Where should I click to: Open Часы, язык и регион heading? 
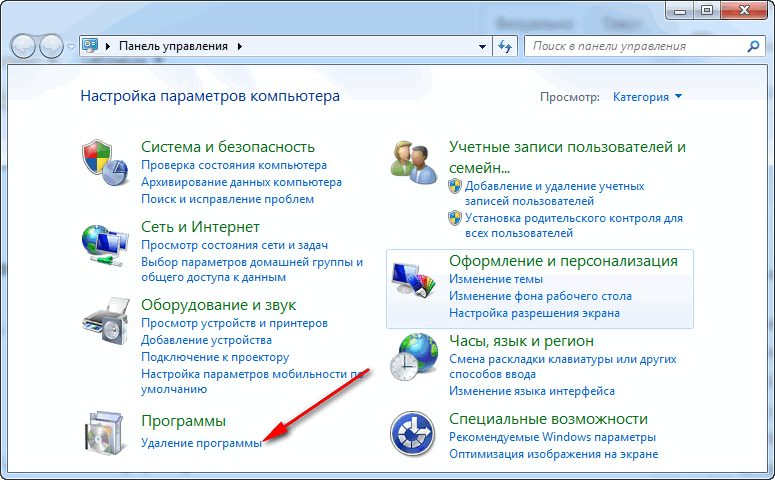pyautogui.click(x=521, y=341)
